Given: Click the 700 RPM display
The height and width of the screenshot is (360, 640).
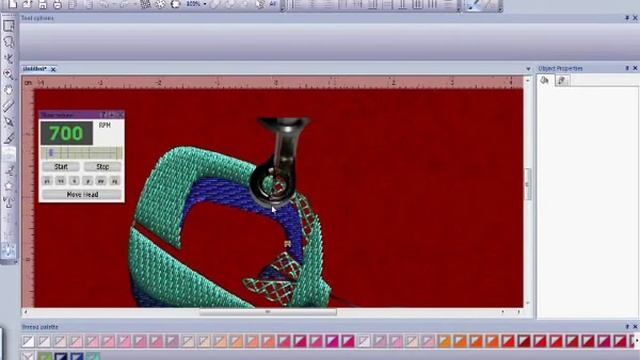Looking at the screenshot, I should tap(66, 133).
